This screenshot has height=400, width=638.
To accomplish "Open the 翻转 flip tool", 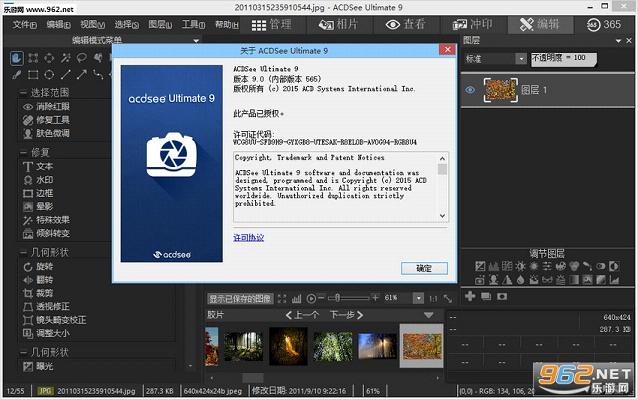I will [x=38, y=280].
